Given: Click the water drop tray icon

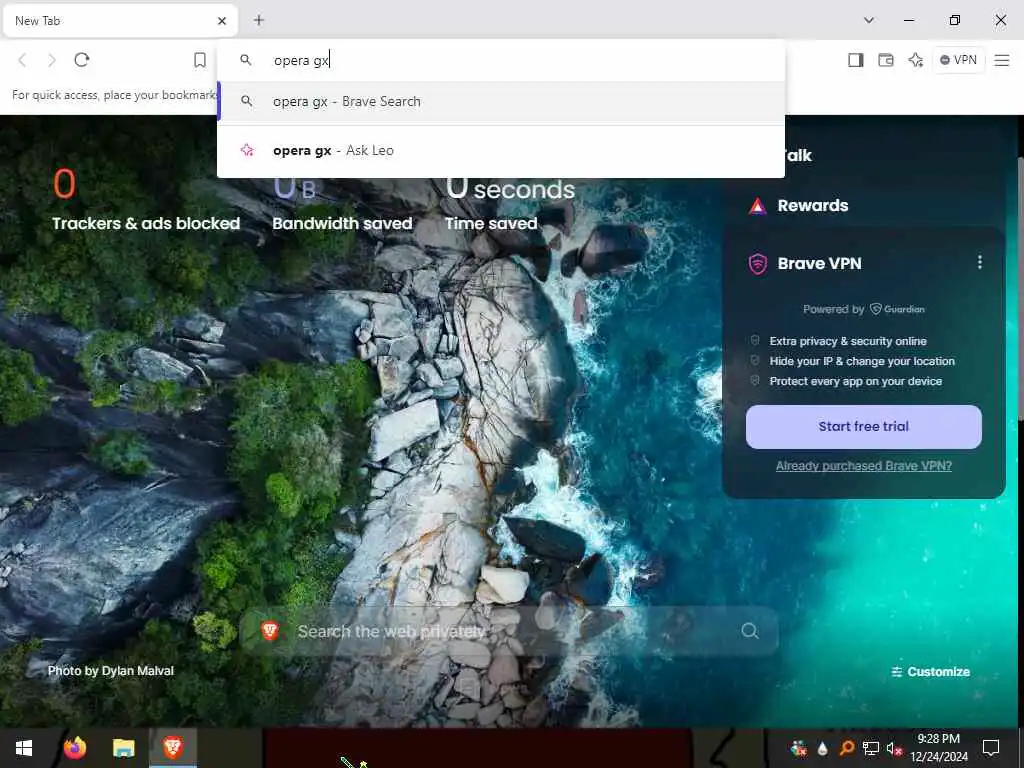Looking at the screenshot, I should [x=823, y=748].
